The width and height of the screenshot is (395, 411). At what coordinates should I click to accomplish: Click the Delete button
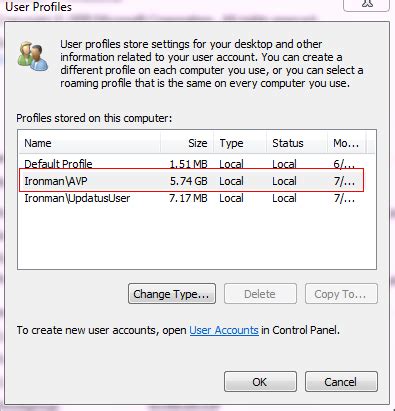[260, 294]
